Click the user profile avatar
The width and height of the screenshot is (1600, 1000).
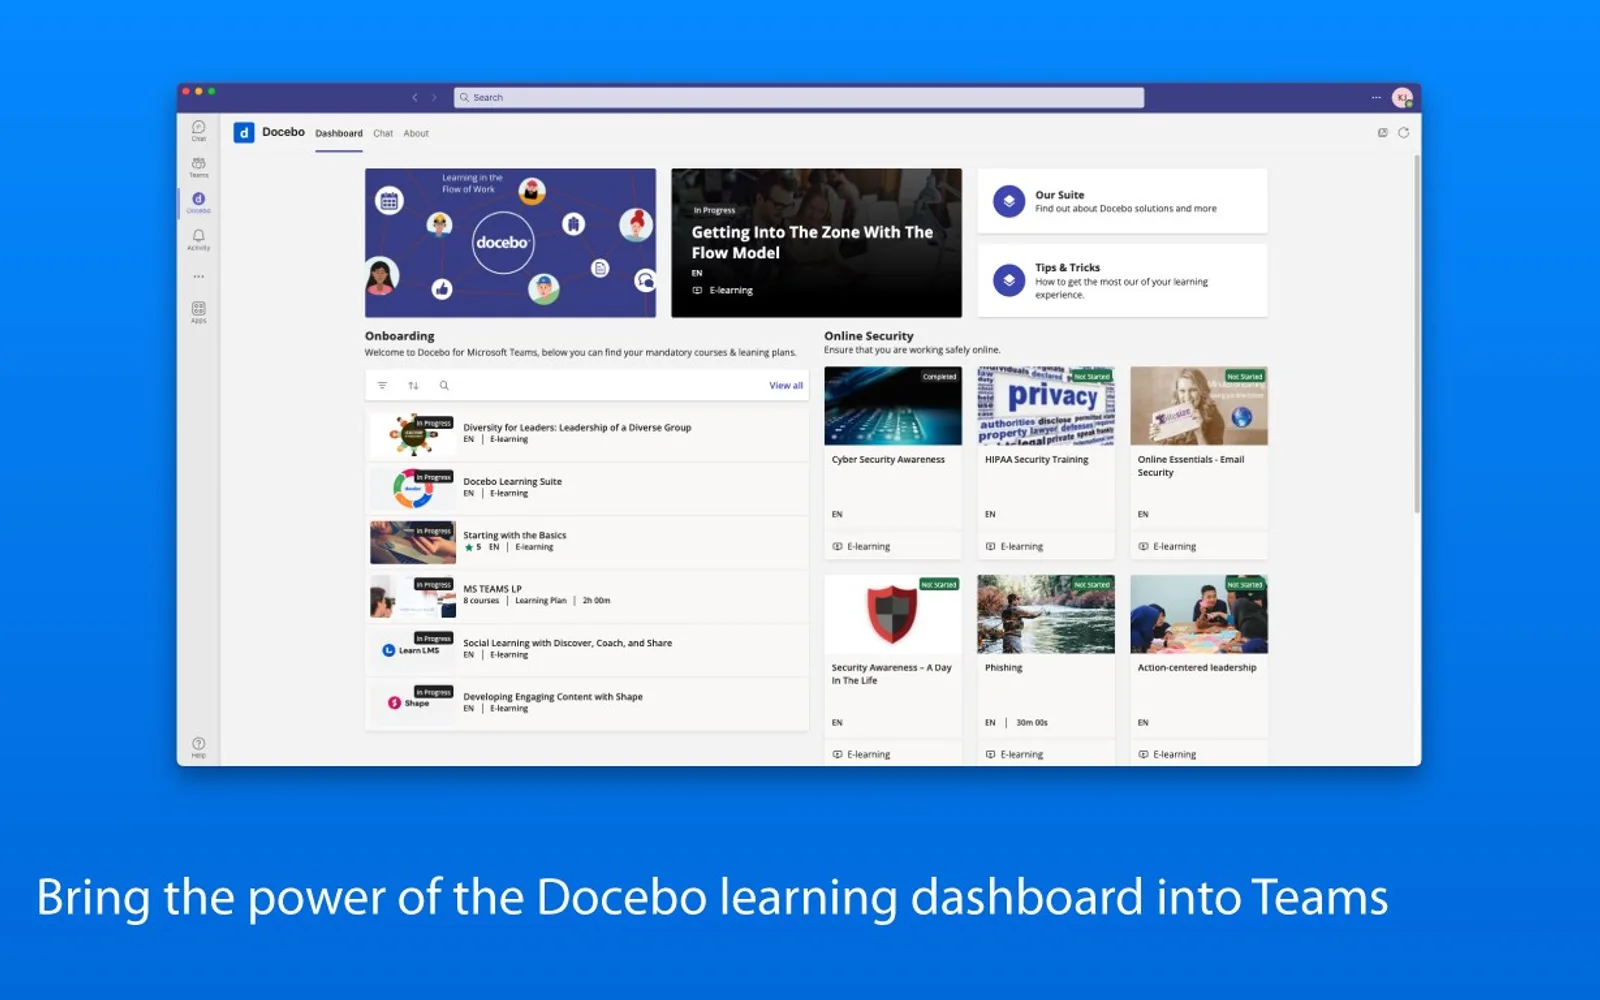1402,97
